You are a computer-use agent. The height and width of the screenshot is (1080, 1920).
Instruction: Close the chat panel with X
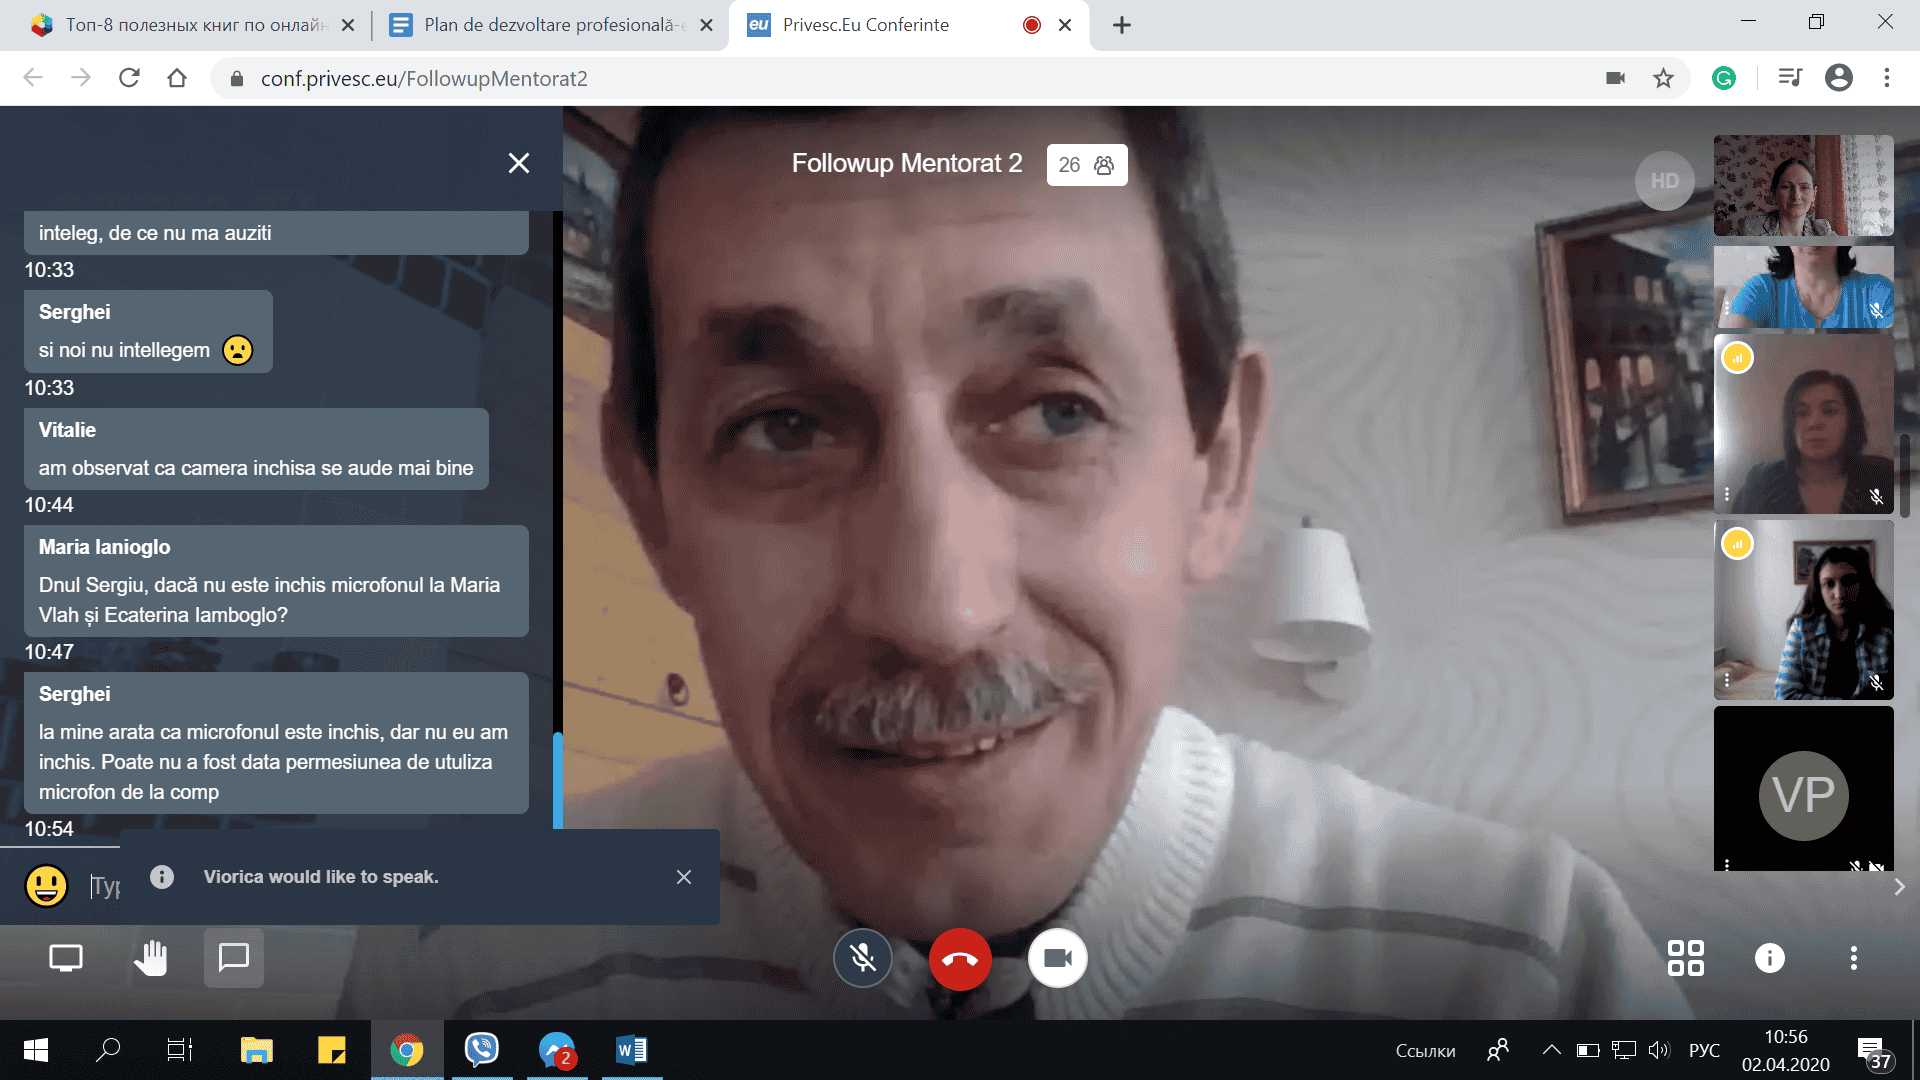(x=518, y=163)
